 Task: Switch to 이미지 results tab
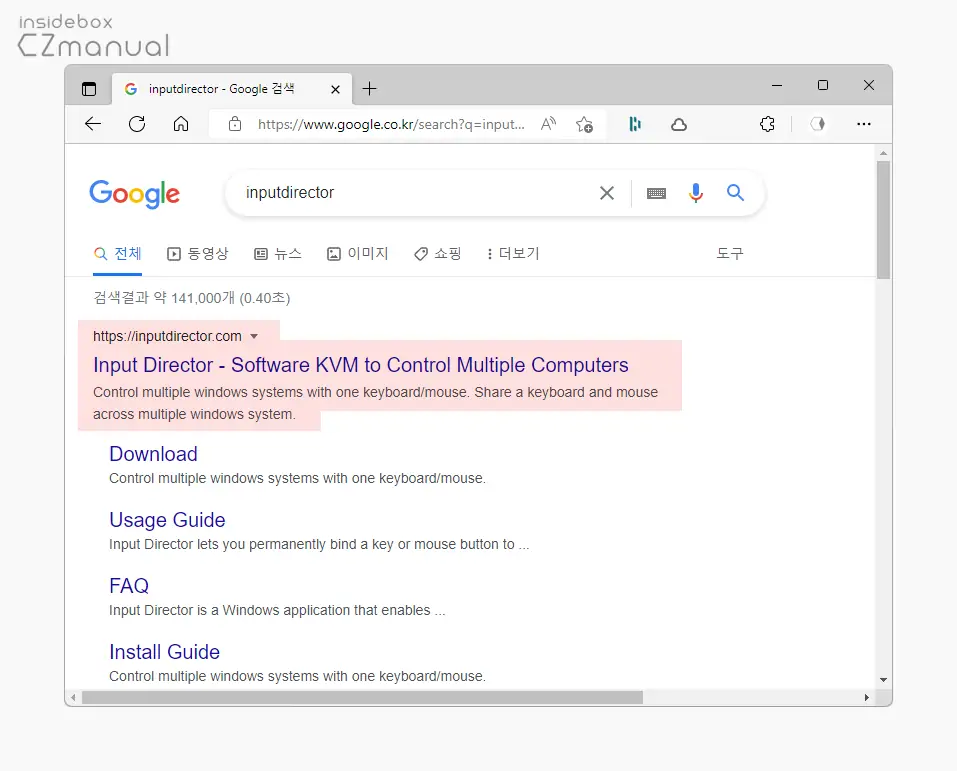[358, 253]
